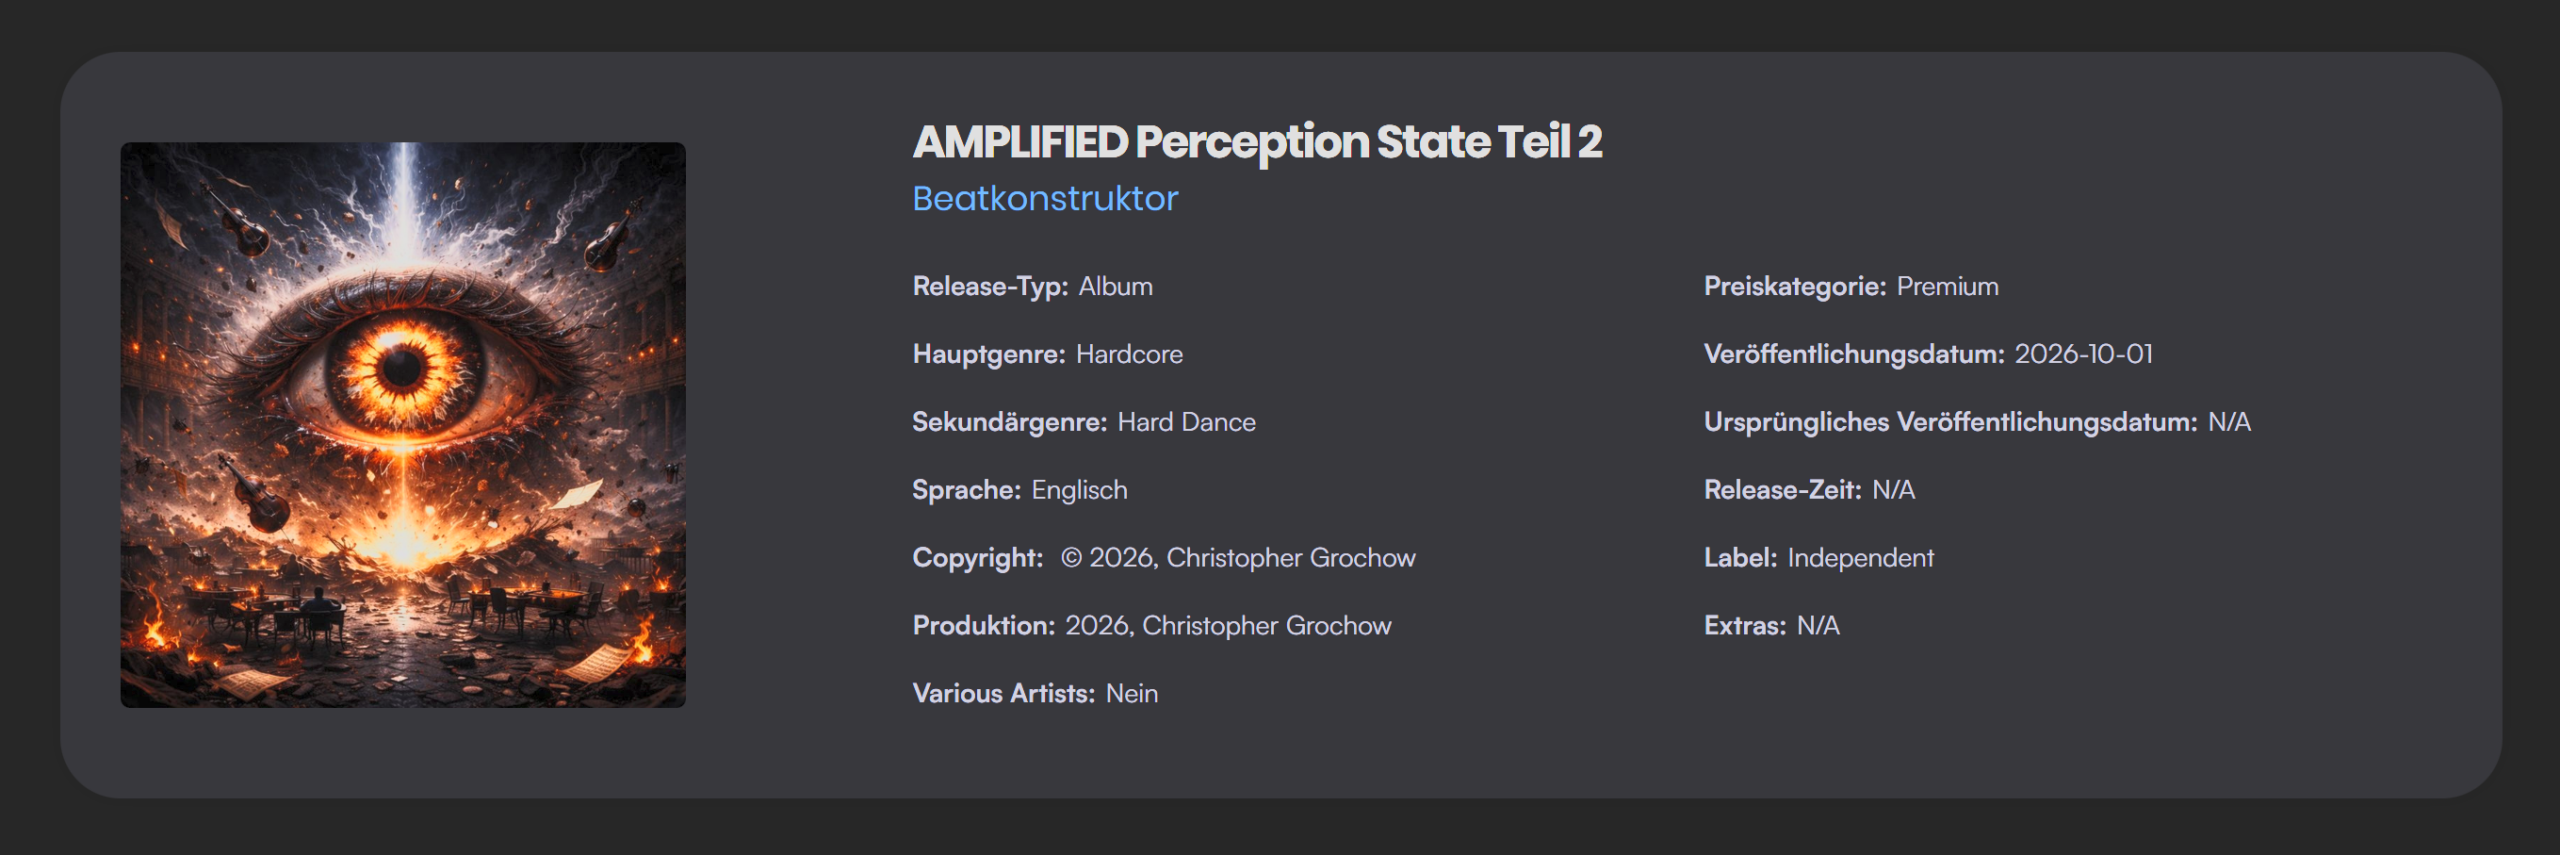
Task: Click the Copyright line with Christopher Grochow
Action: (x=1238, y=558)
